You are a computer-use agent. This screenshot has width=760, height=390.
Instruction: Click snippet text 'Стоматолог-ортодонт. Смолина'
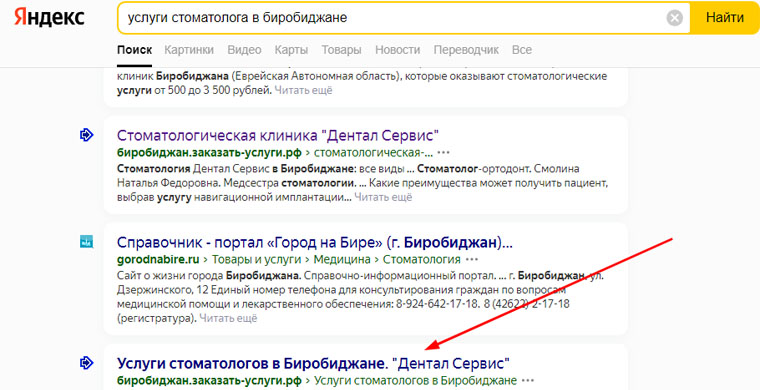[498, 169]
